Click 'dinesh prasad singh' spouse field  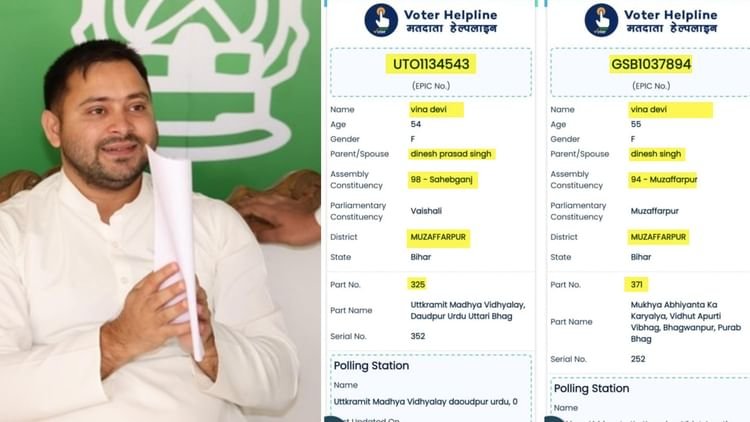[x=451, y=154]
